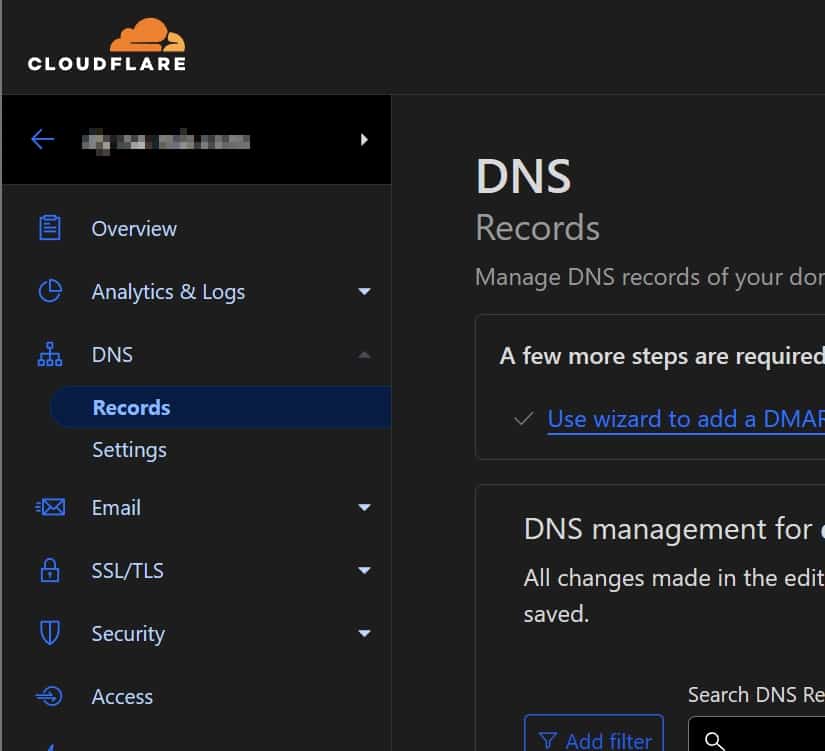
Task: Click the Add filter button
Action: click(x=593, y=738)
